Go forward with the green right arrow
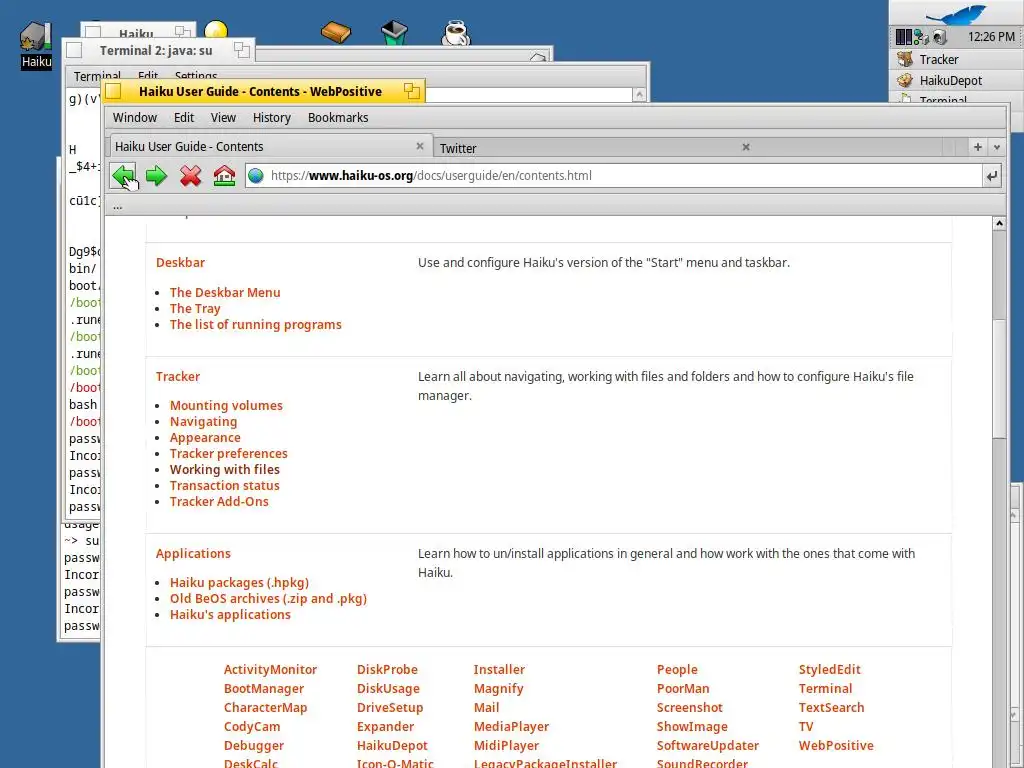1024x768 pixels. pyautogui.click(x=157, y=176)
